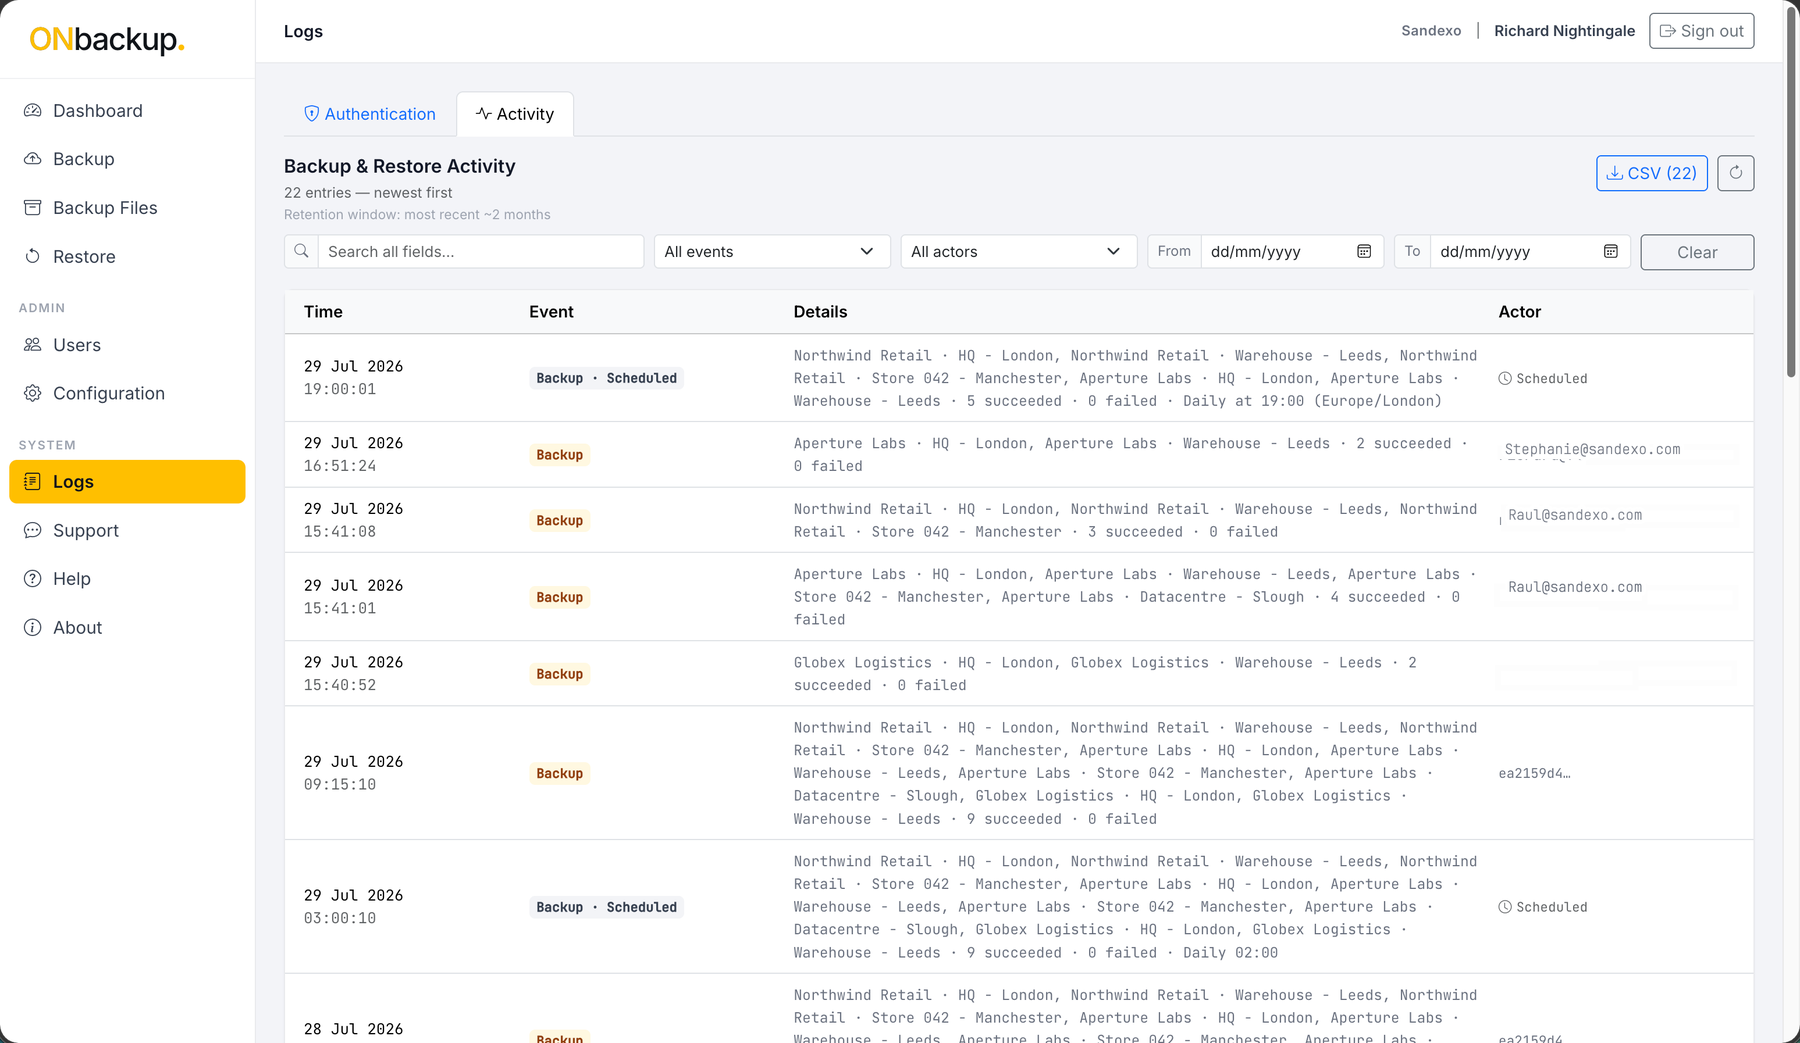Click the Users people icon
Viewport: 1800px width, 1043px height.
[x=33, y=345]
